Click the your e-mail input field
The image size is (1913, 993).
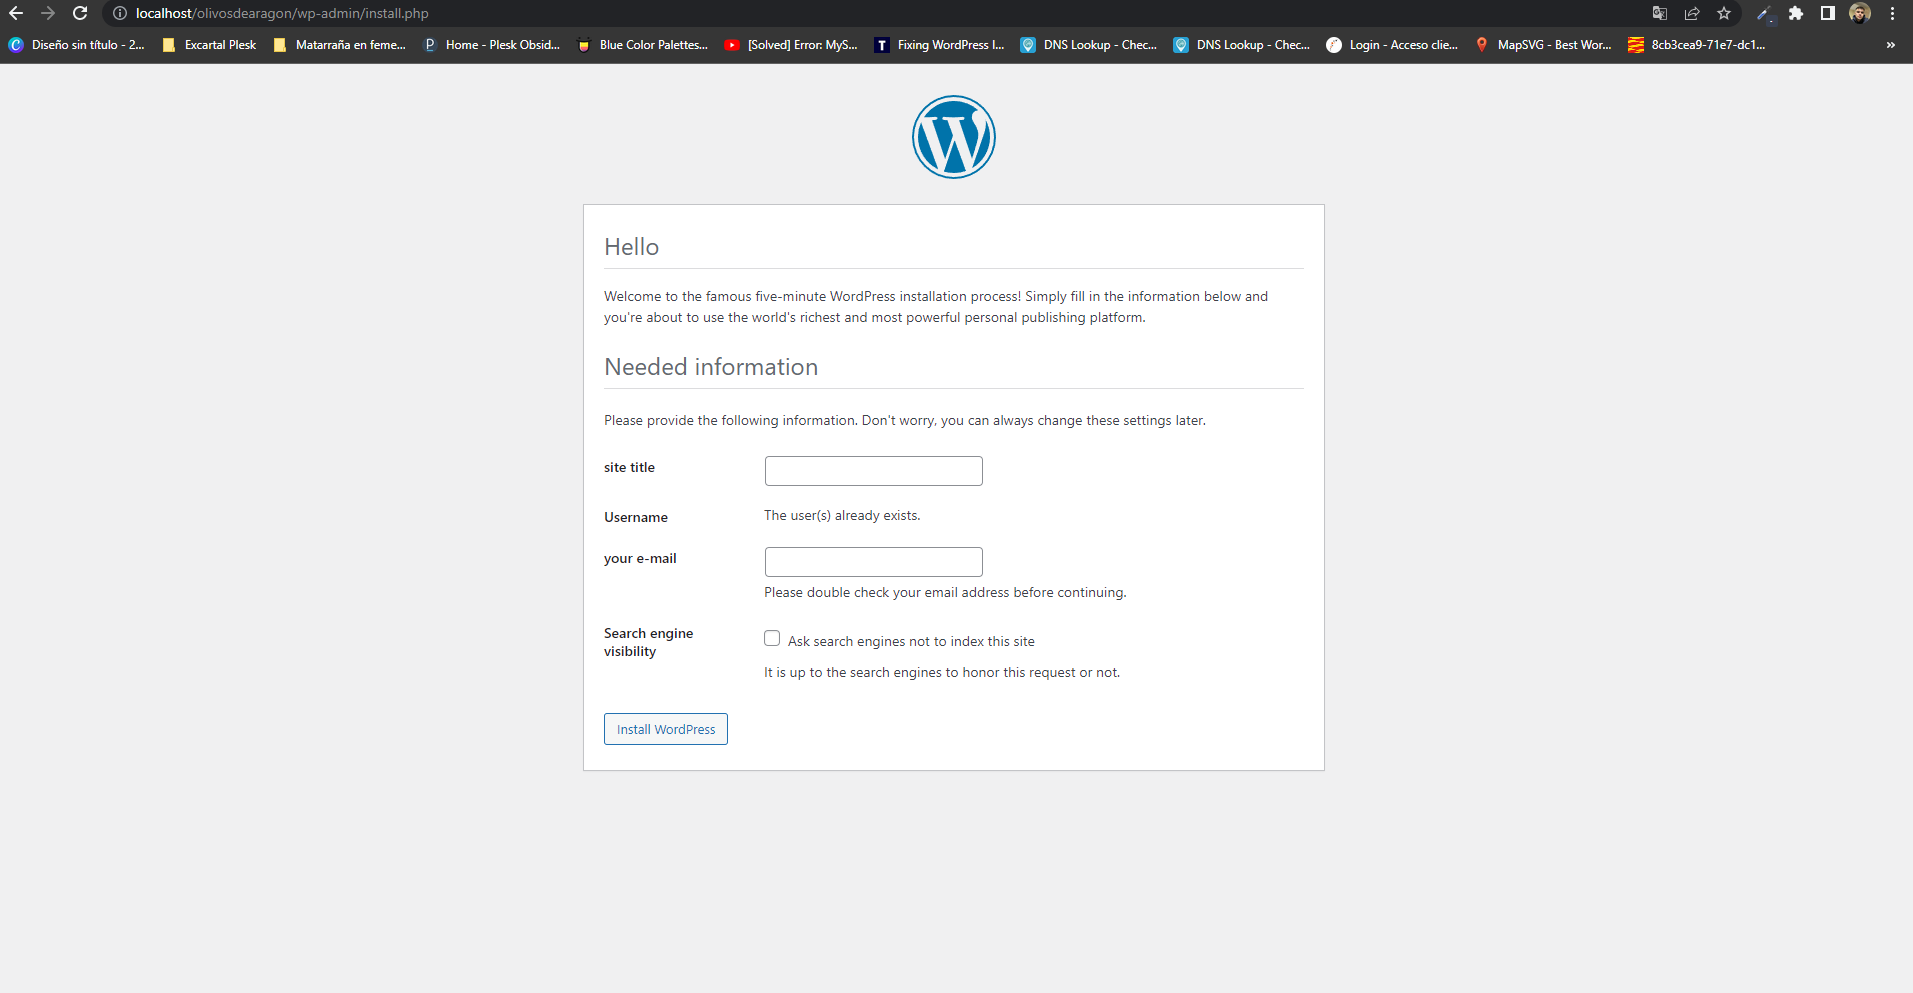click(x=873, y=562)
